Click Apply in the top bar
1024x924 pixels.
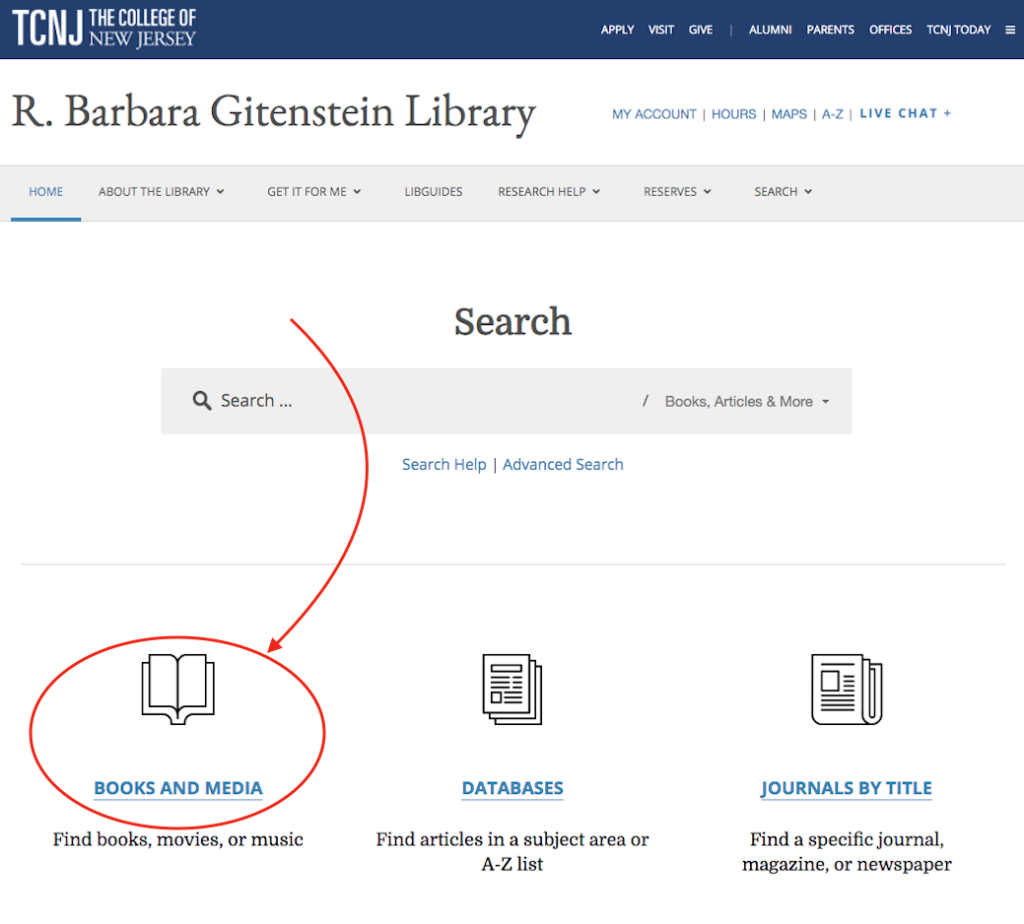(x=617, y=30)
